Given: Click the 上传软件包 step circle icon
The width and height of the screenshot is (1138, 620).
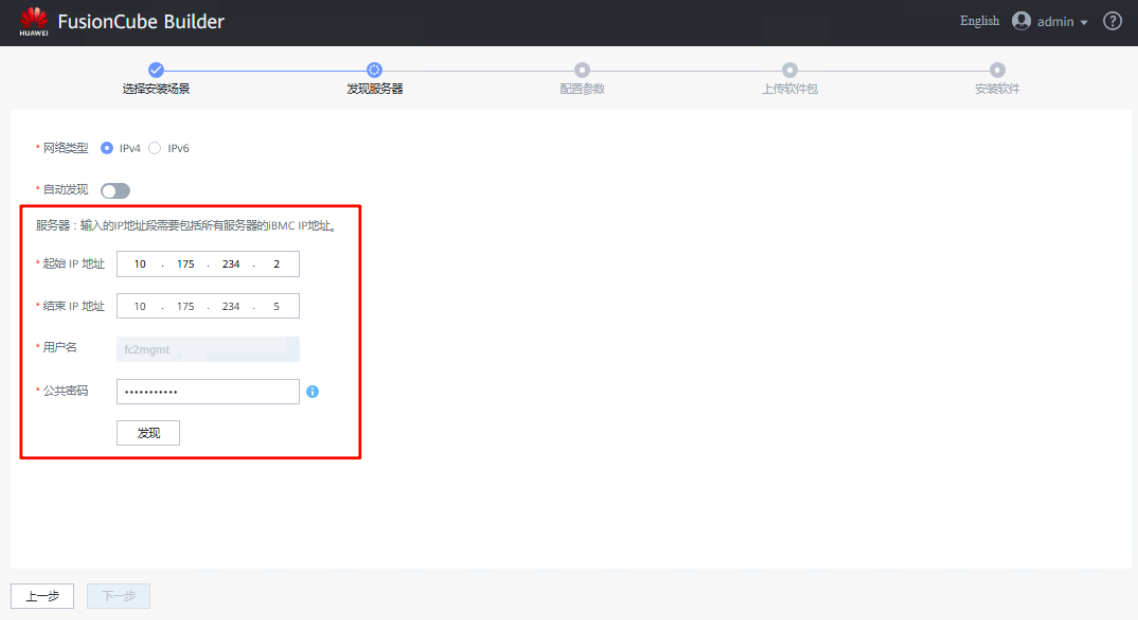Looking at the screenshot, I should [790, 70].
